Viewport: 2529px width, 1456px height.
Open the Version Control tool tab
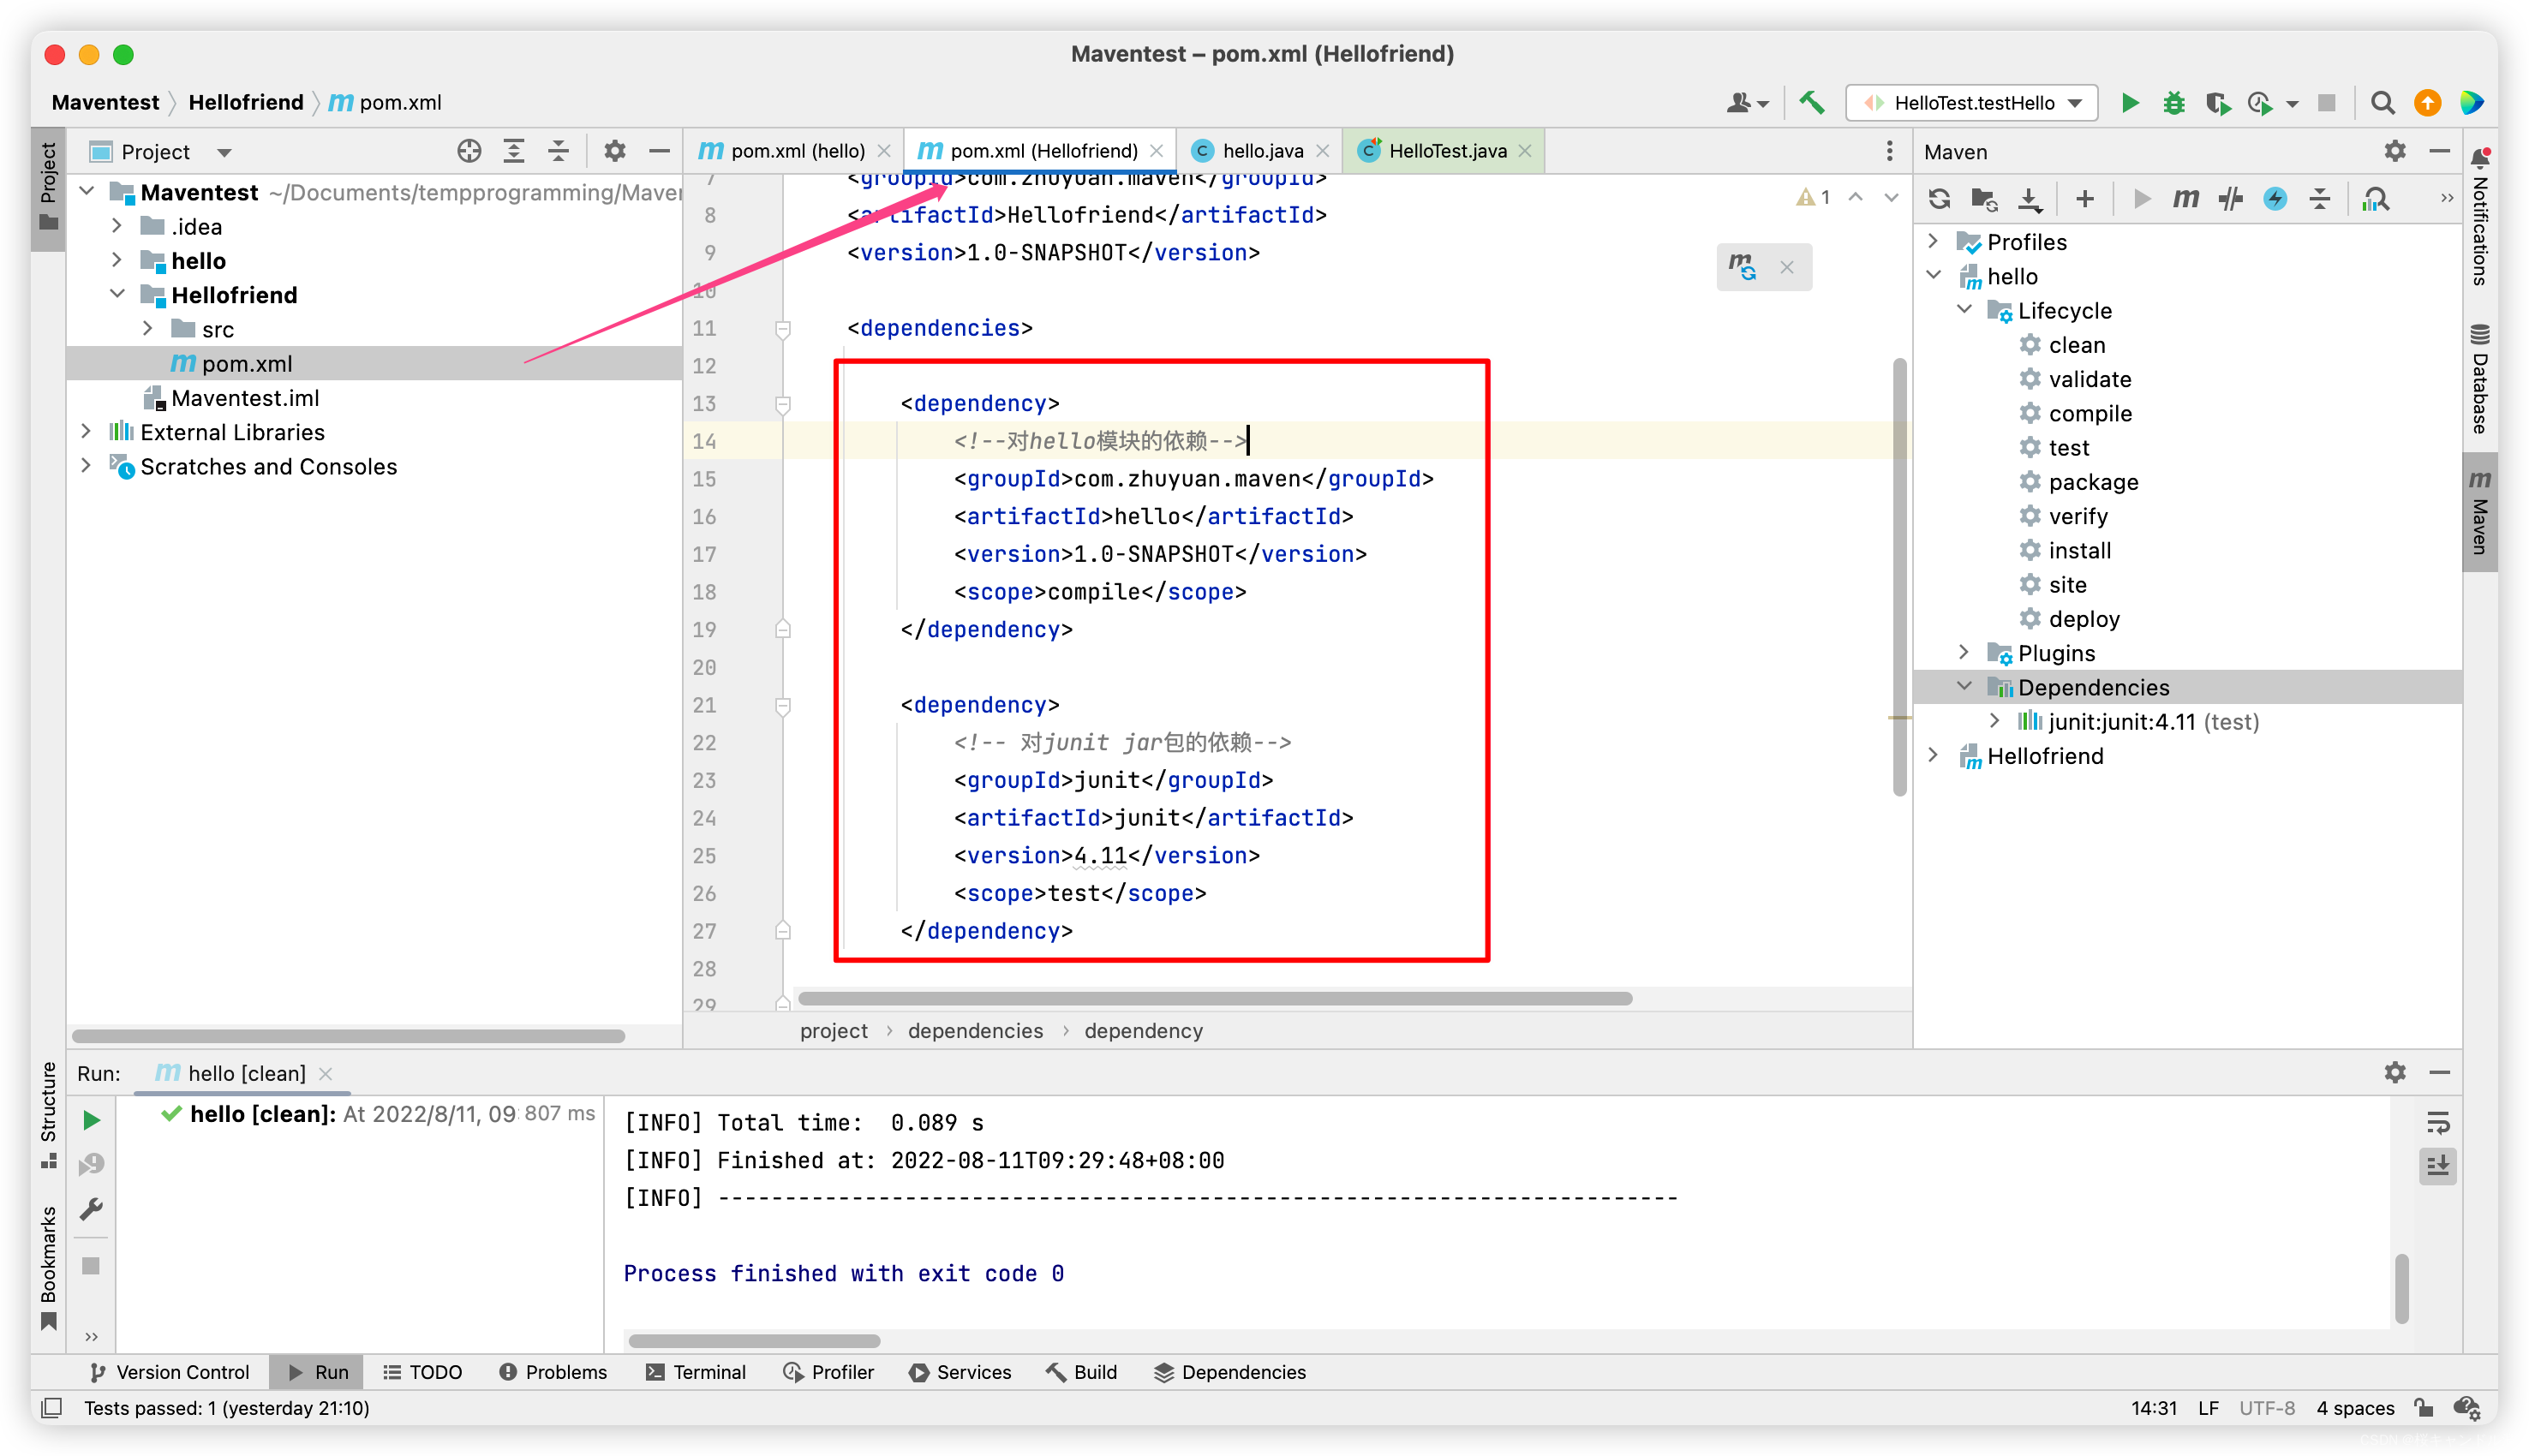click(169, 1371)
